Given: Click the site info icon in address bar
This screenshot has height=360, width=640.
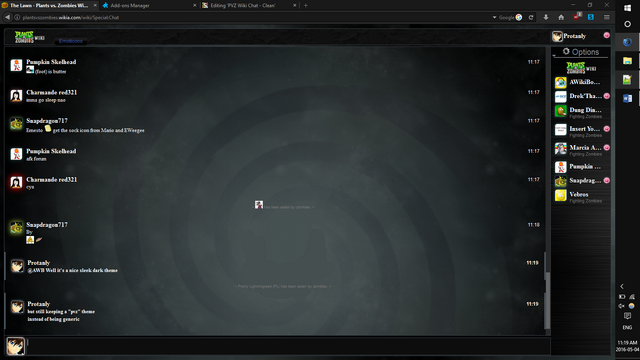Looking at the screenshot, I should click(x=17, y=18).
